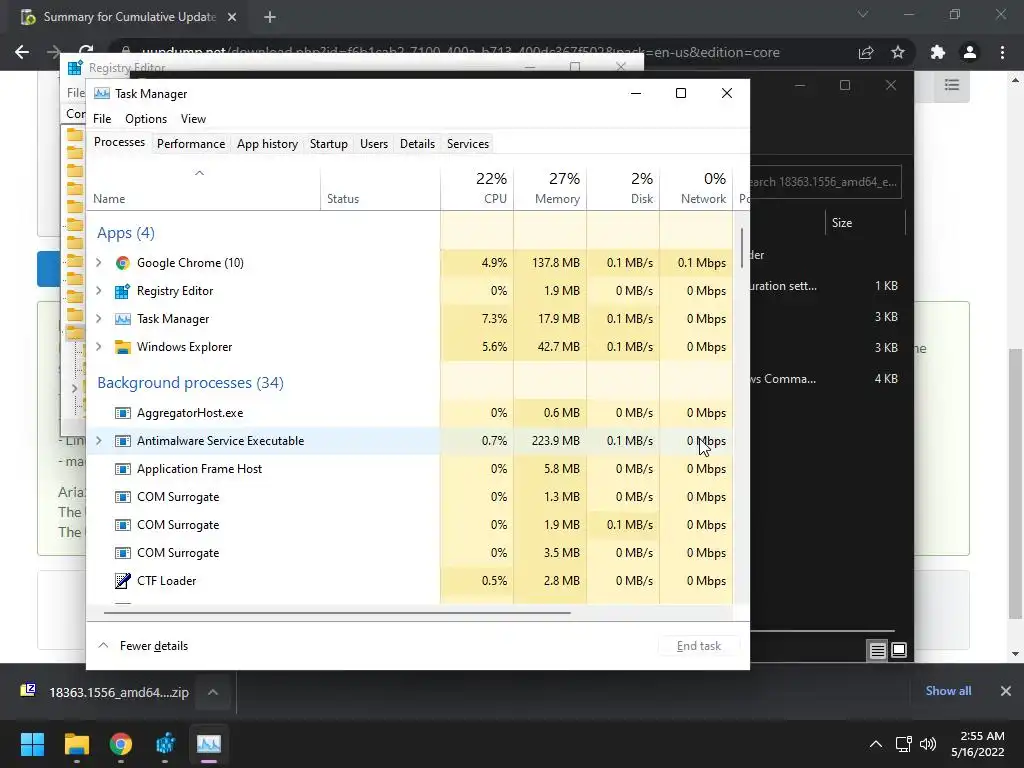Expand the Google Chrome (10) process group
This screenshot has height=768, width=1024.
click(x=99, y=263)
